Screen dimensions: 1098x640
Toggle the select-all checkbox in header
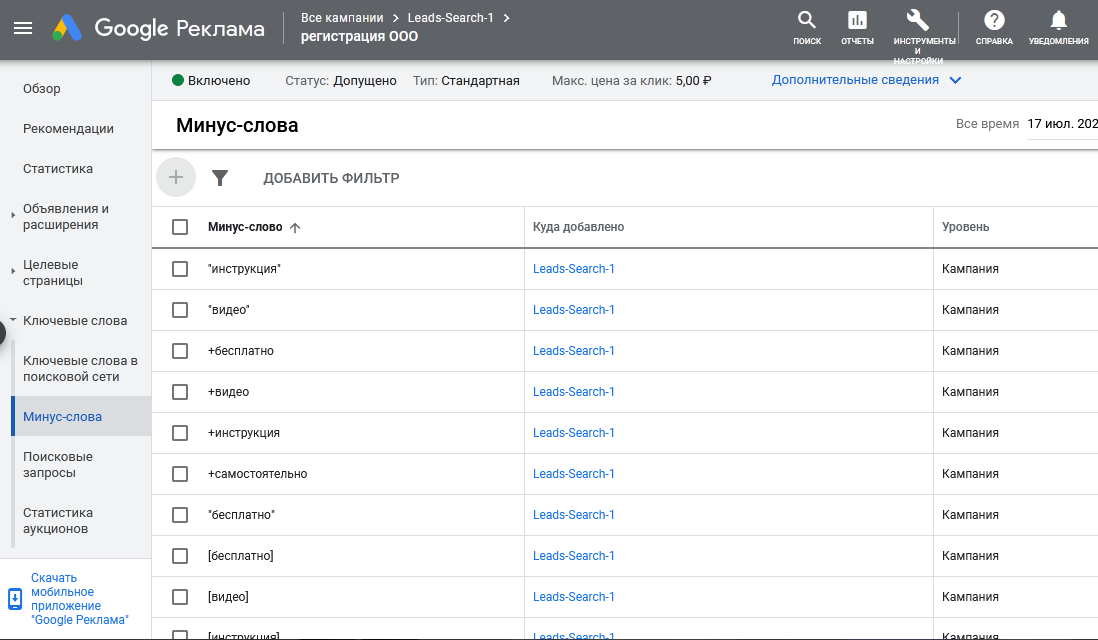click(x=180, y=227)
